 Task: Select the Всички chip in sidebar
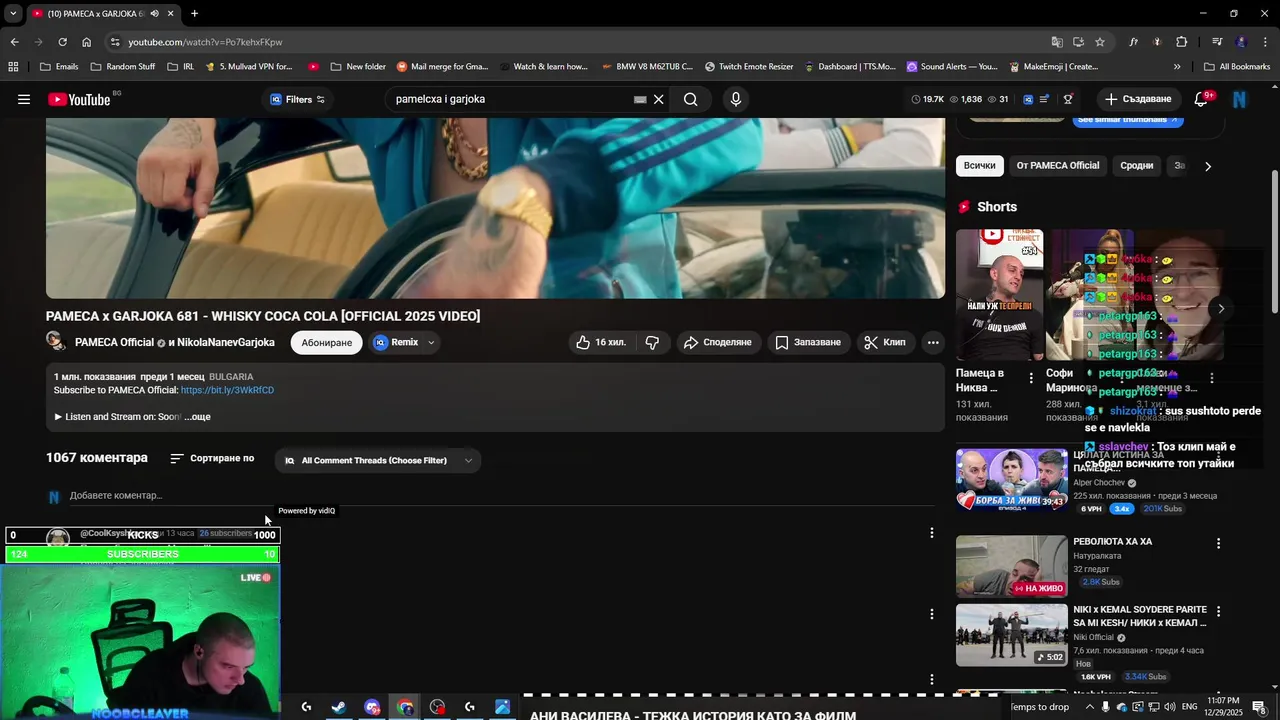click(x=980, y=166)
